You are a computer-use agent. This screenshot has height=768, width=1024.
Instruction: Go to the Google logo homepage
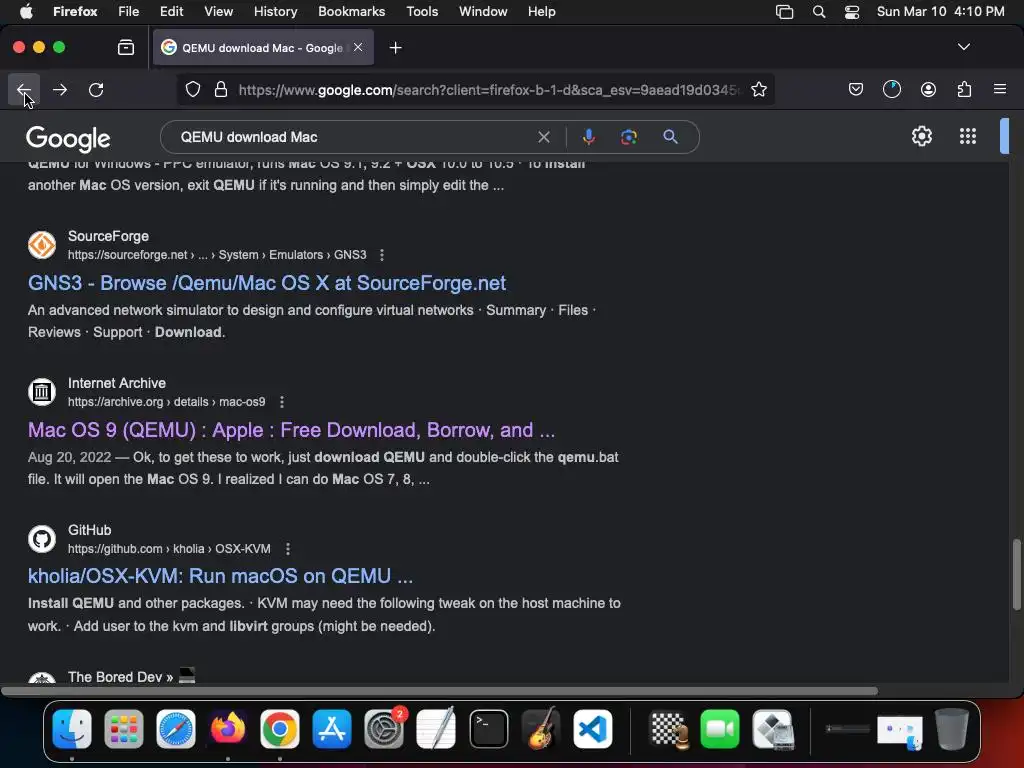68,138
